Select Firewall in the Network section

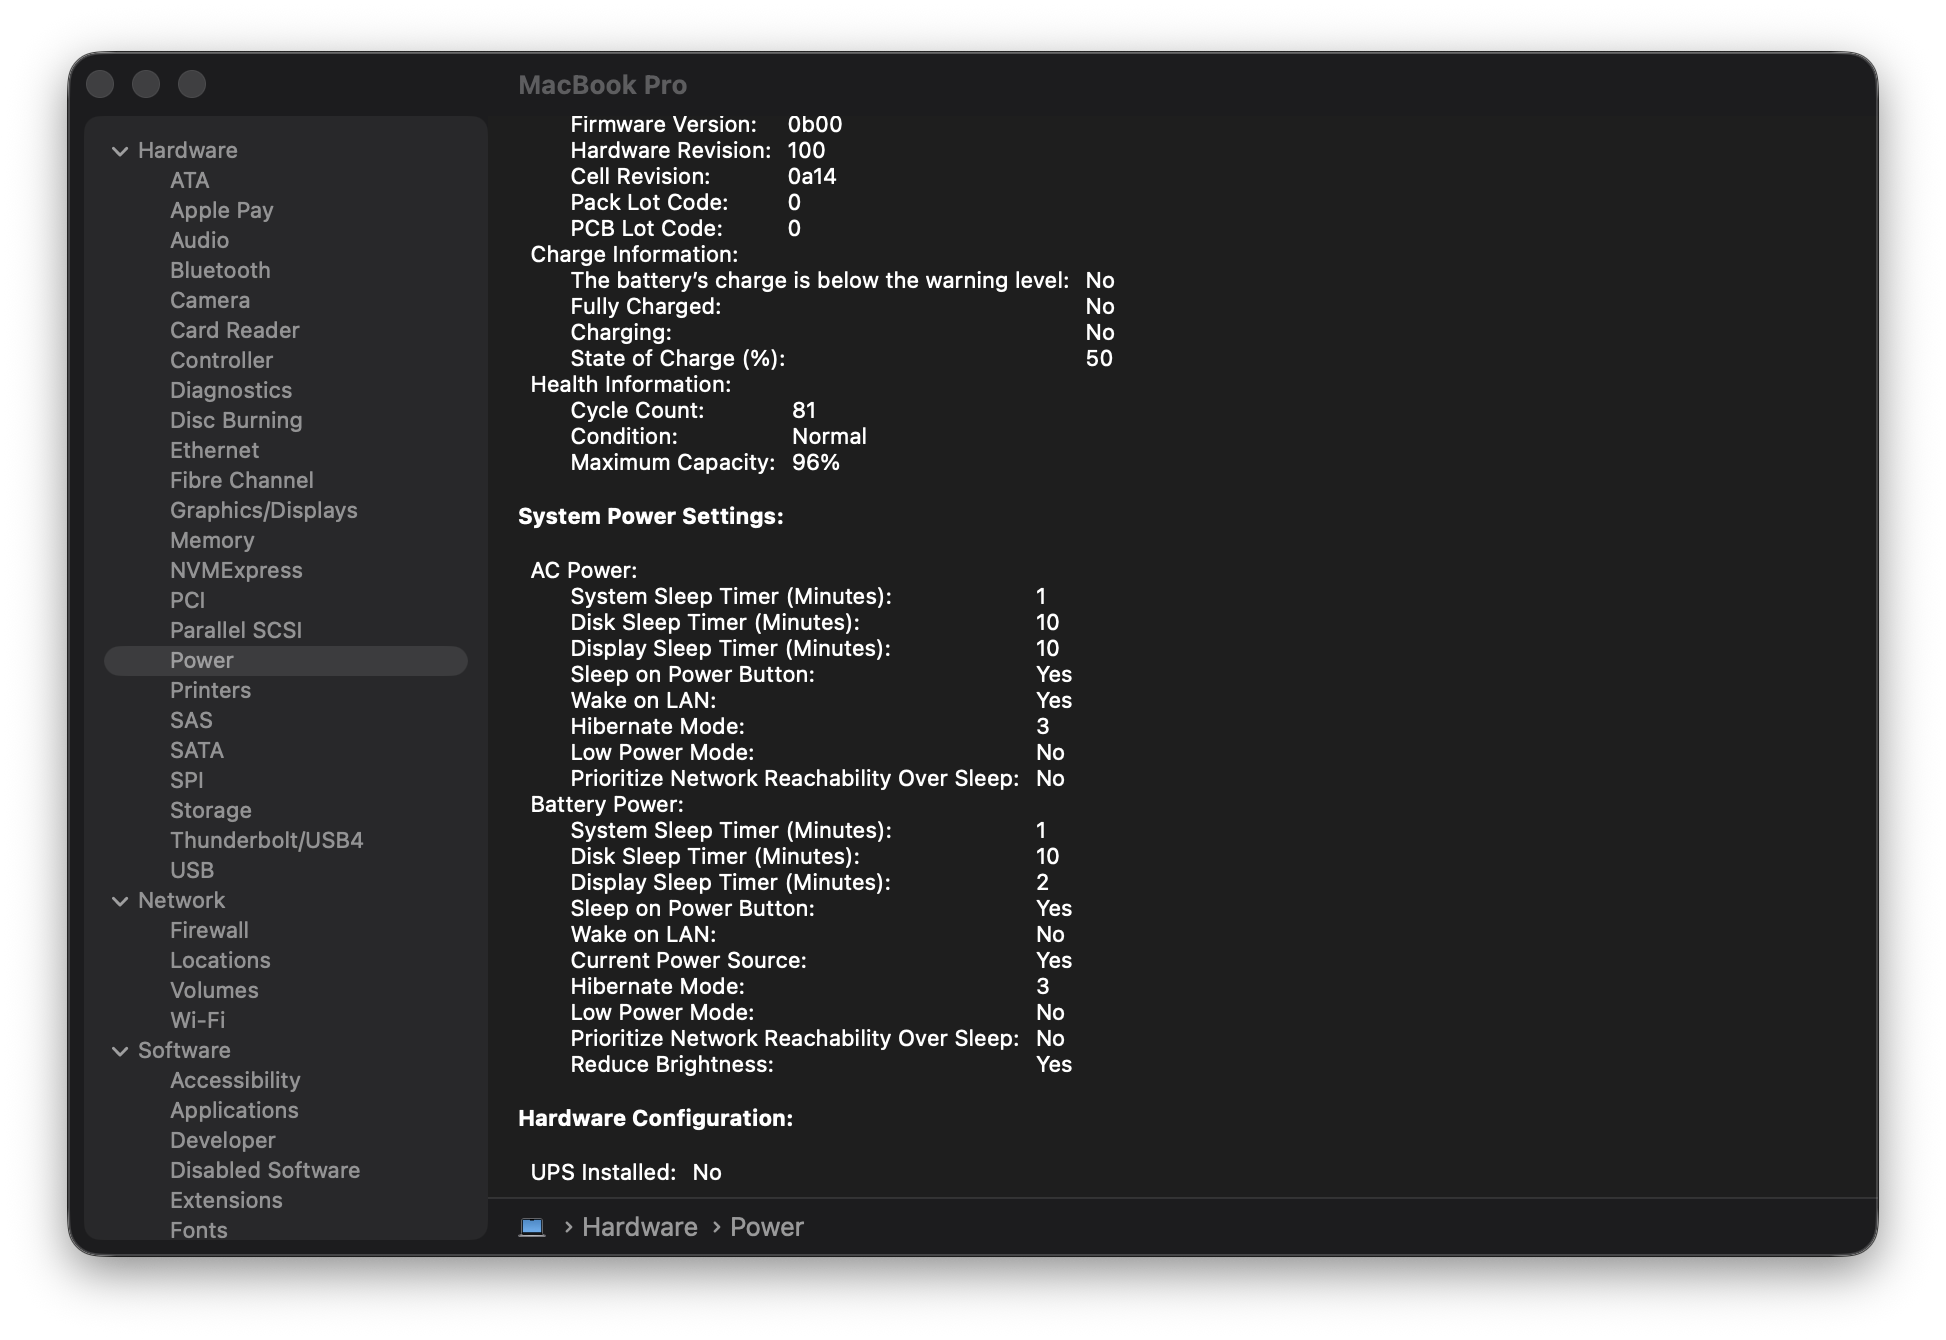point(209,930)
